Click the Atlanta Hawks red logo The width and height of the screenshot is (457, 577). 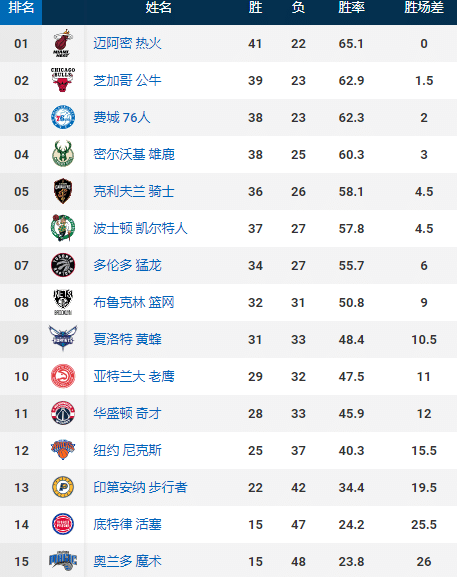click(x=63, y=376)
